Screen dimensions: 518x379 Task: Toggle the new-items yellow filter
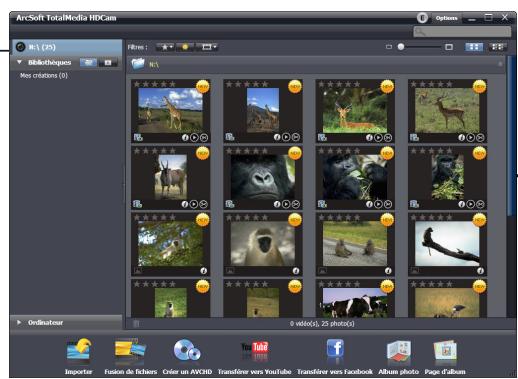click(185, 47)
